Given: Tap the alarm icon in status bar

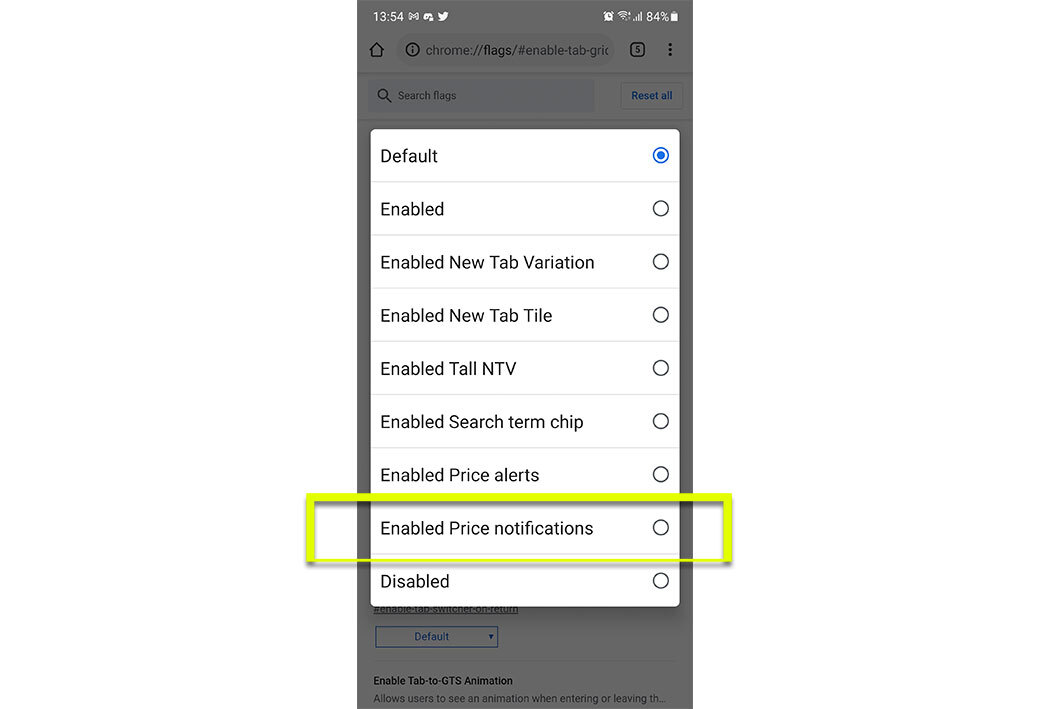Looking at the screenshot, I should click(x=608, y=16).
